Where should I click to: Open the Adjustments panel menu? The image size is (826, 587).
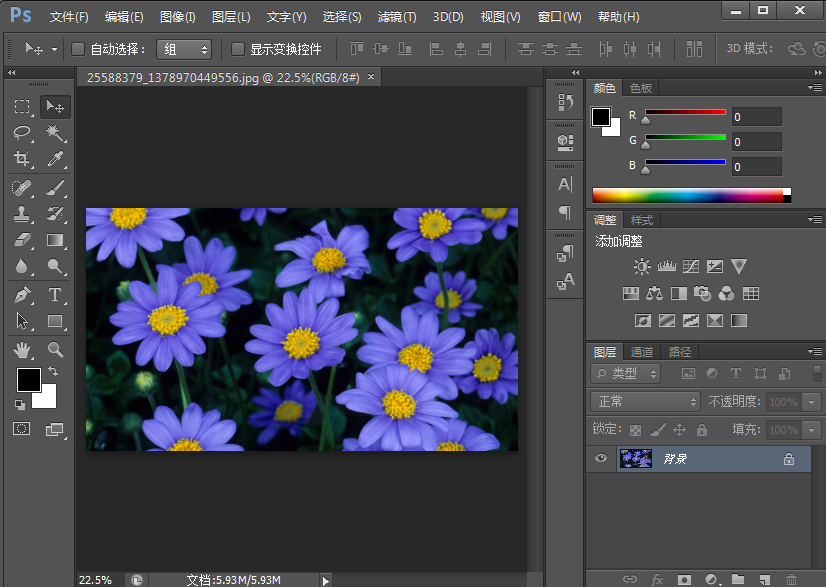click(x=815, y=219)
